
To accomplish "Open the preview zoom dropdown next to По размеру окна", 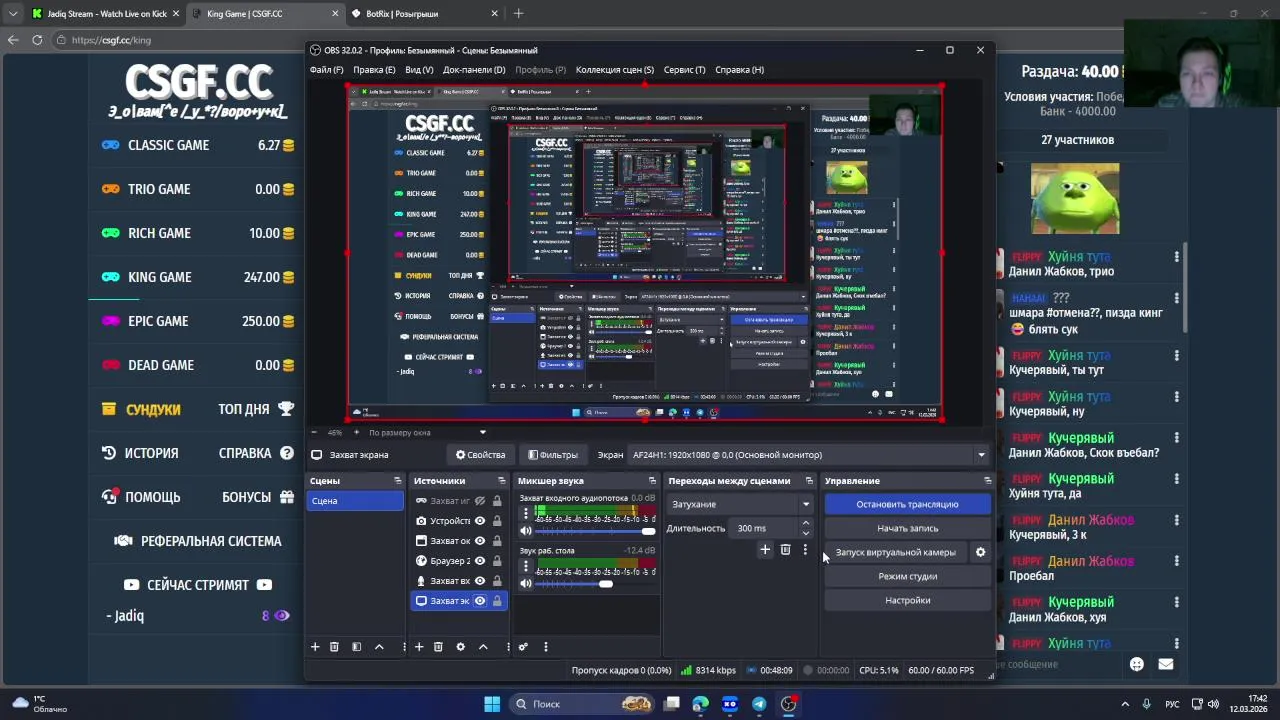I will (482, 433).
